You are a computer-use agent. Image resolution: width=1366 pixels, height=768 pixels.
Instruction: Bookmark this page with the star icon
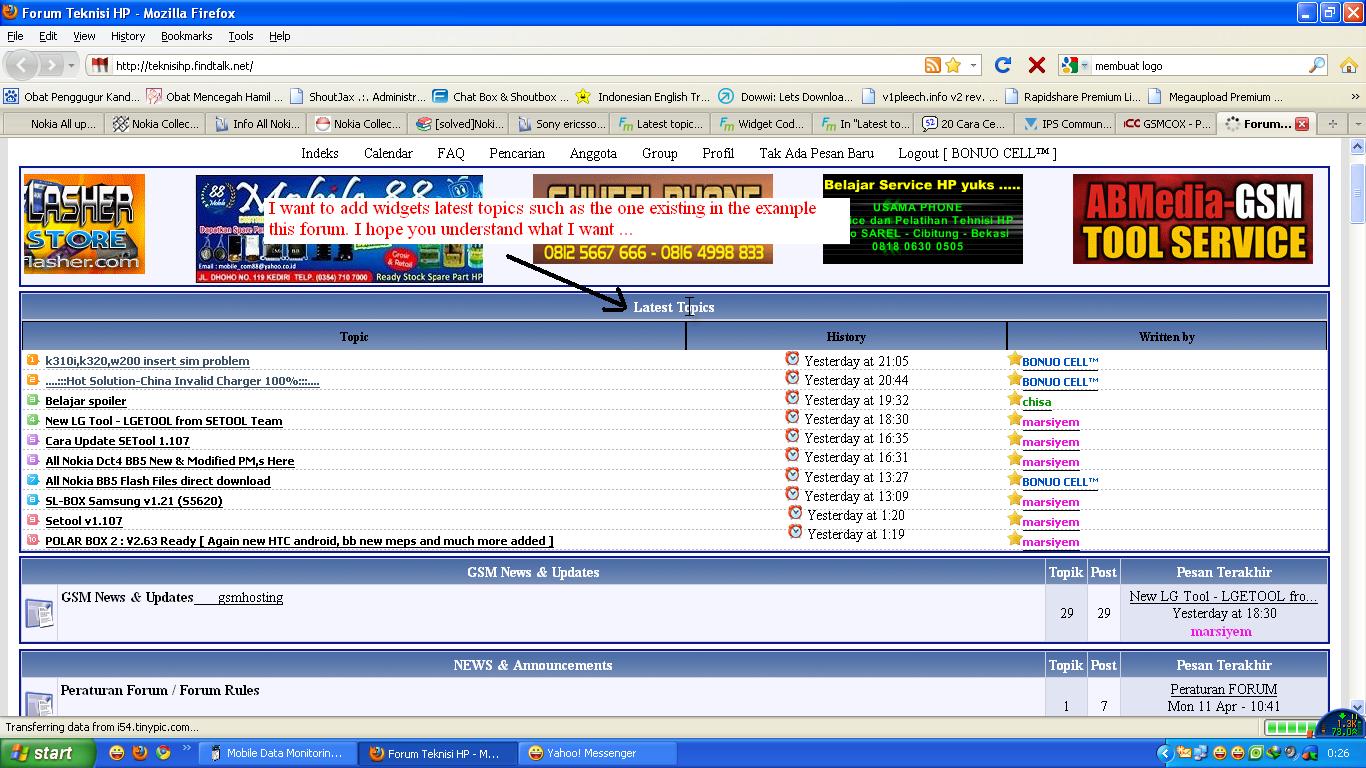pyautogui.click(x=953, y=65)
